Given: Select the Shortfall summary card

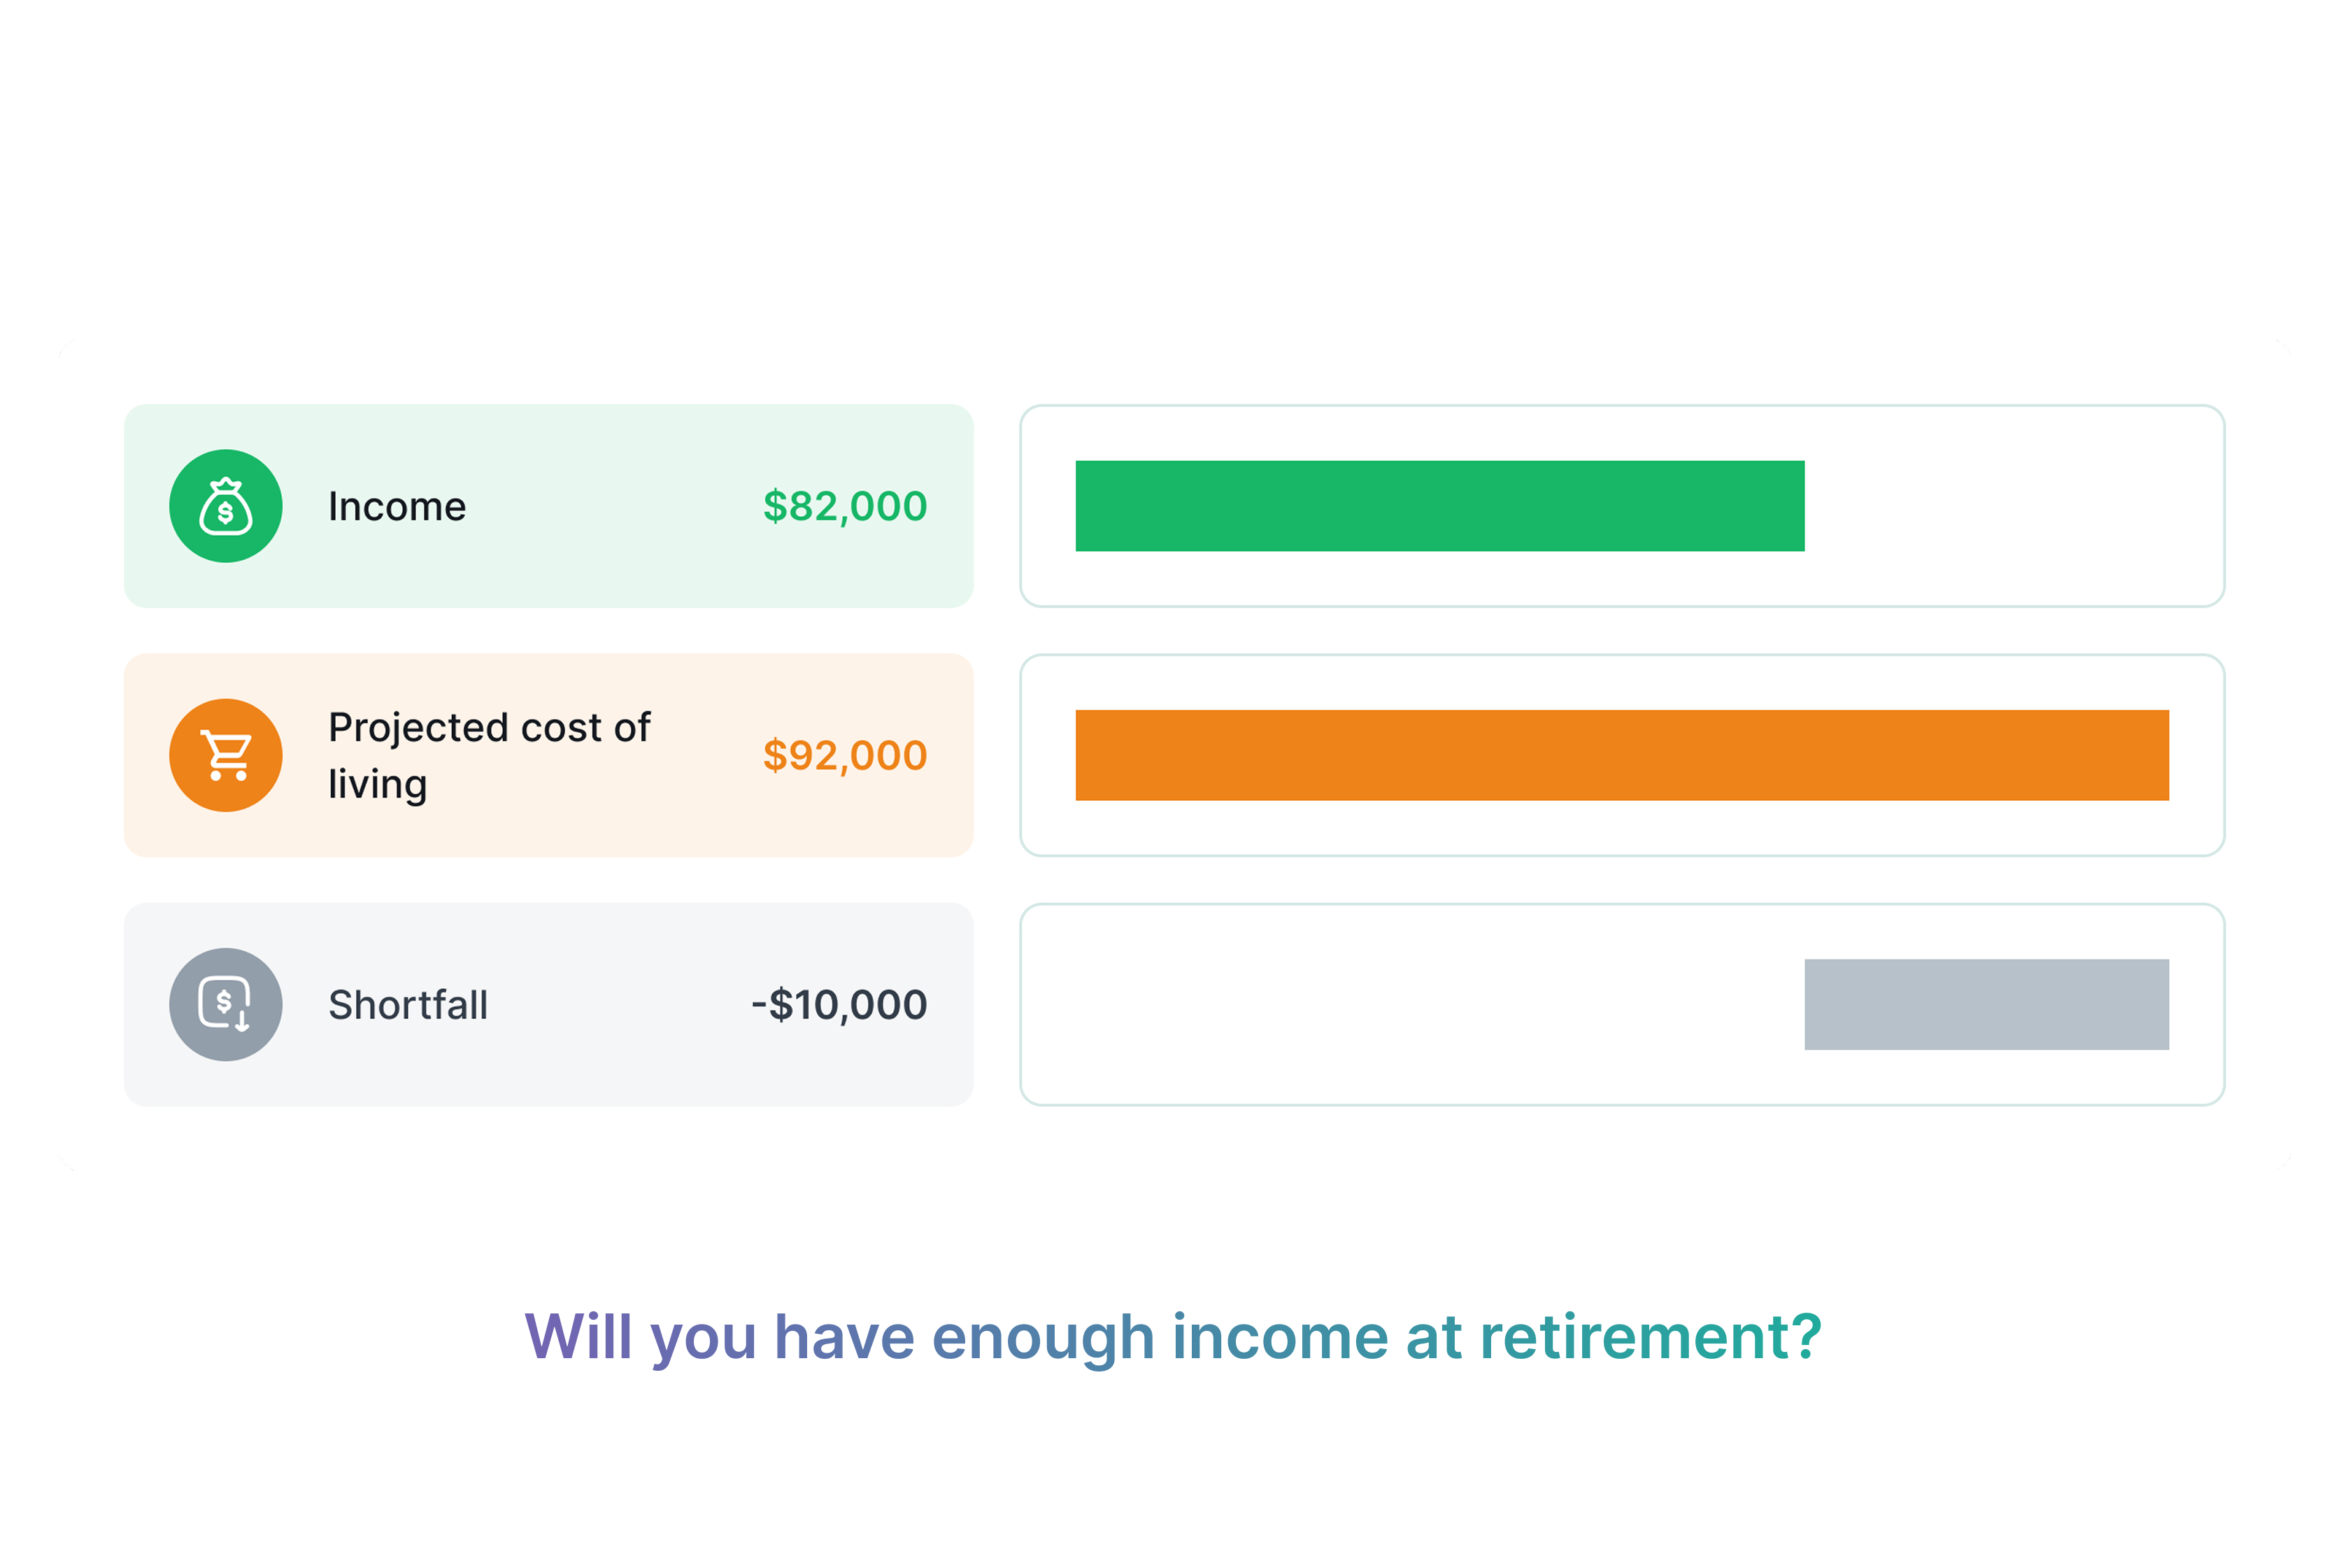Looking at the screenshot, I should (549, 1004).
